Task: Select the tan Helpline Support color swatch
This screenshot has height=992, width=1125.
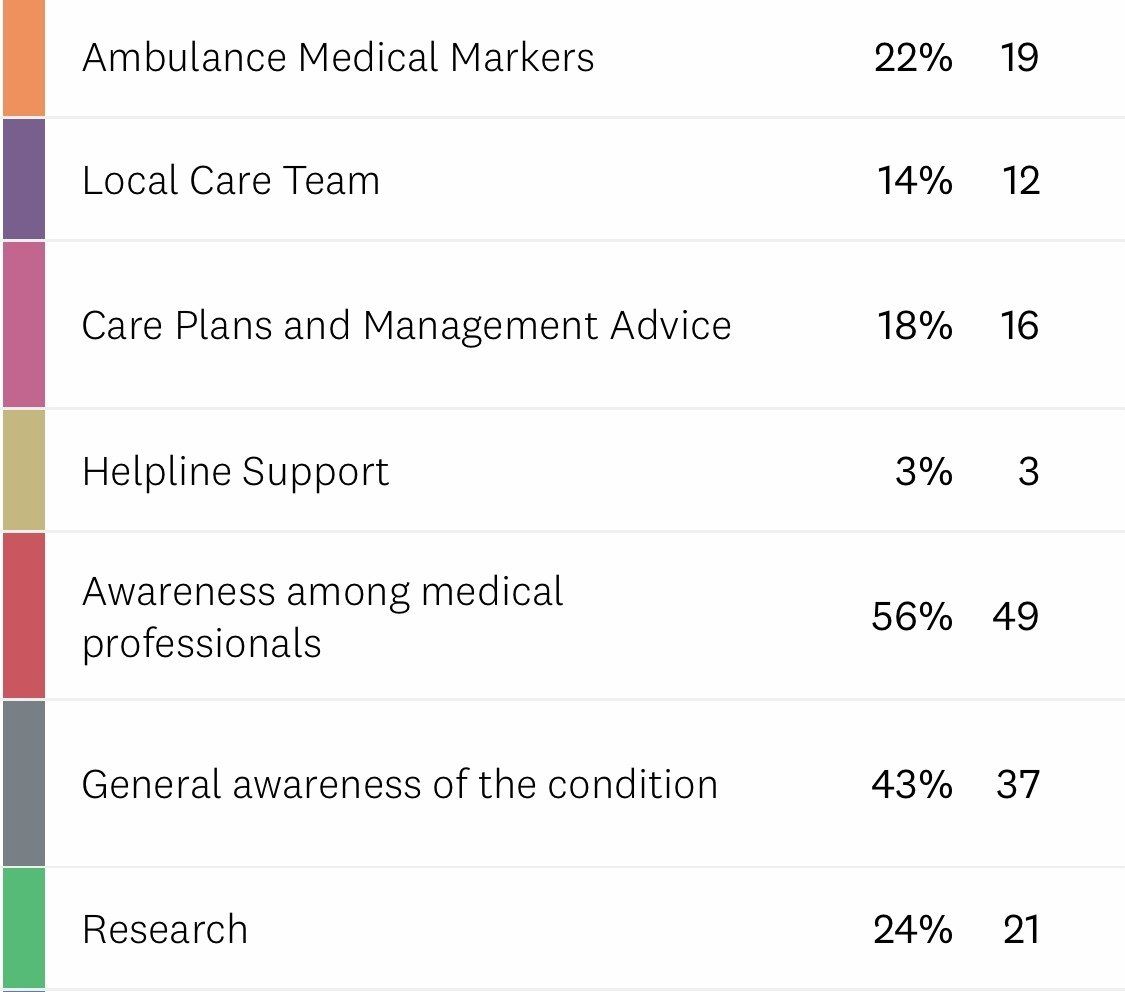Action: pos(23,471)
